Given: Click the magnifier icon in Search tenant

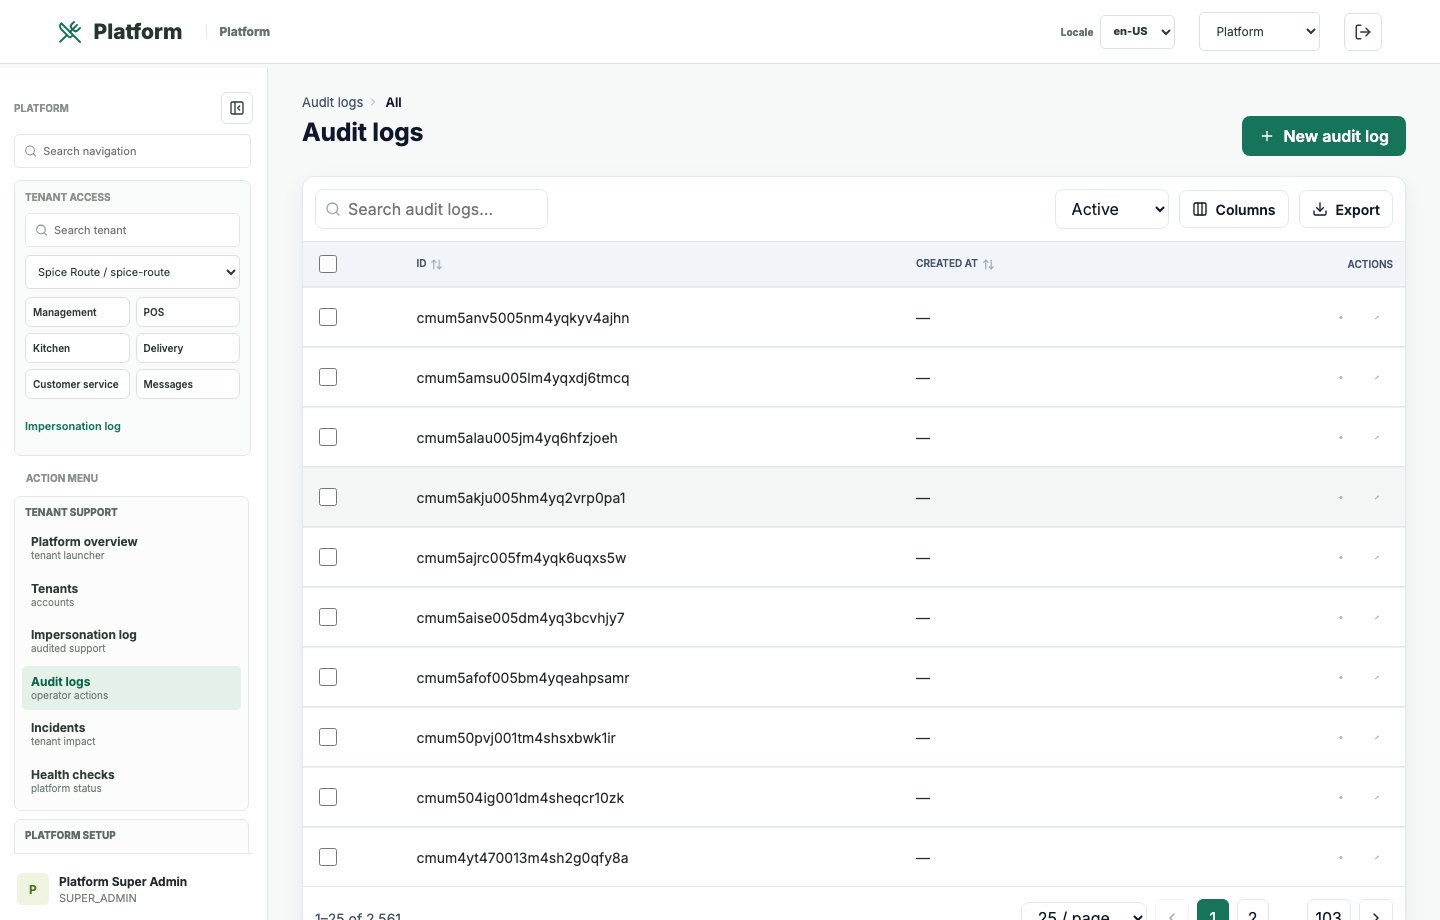Looking at the screenshot, I should (42, 230).
